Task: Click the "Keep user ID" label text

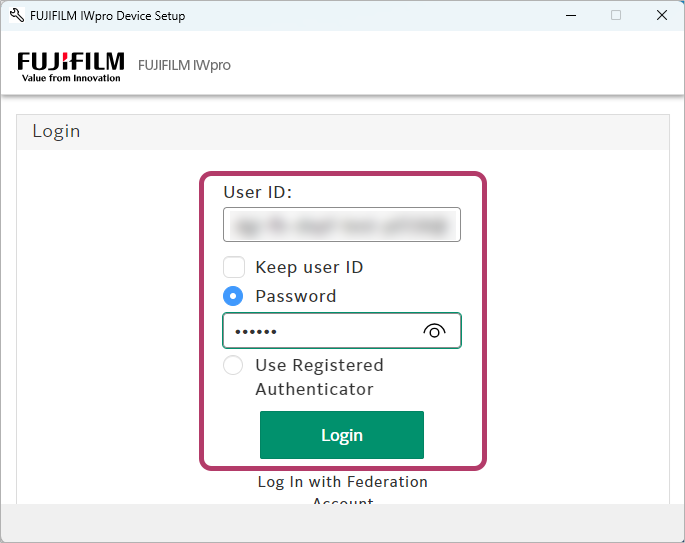Action: (x=309, y=267)
